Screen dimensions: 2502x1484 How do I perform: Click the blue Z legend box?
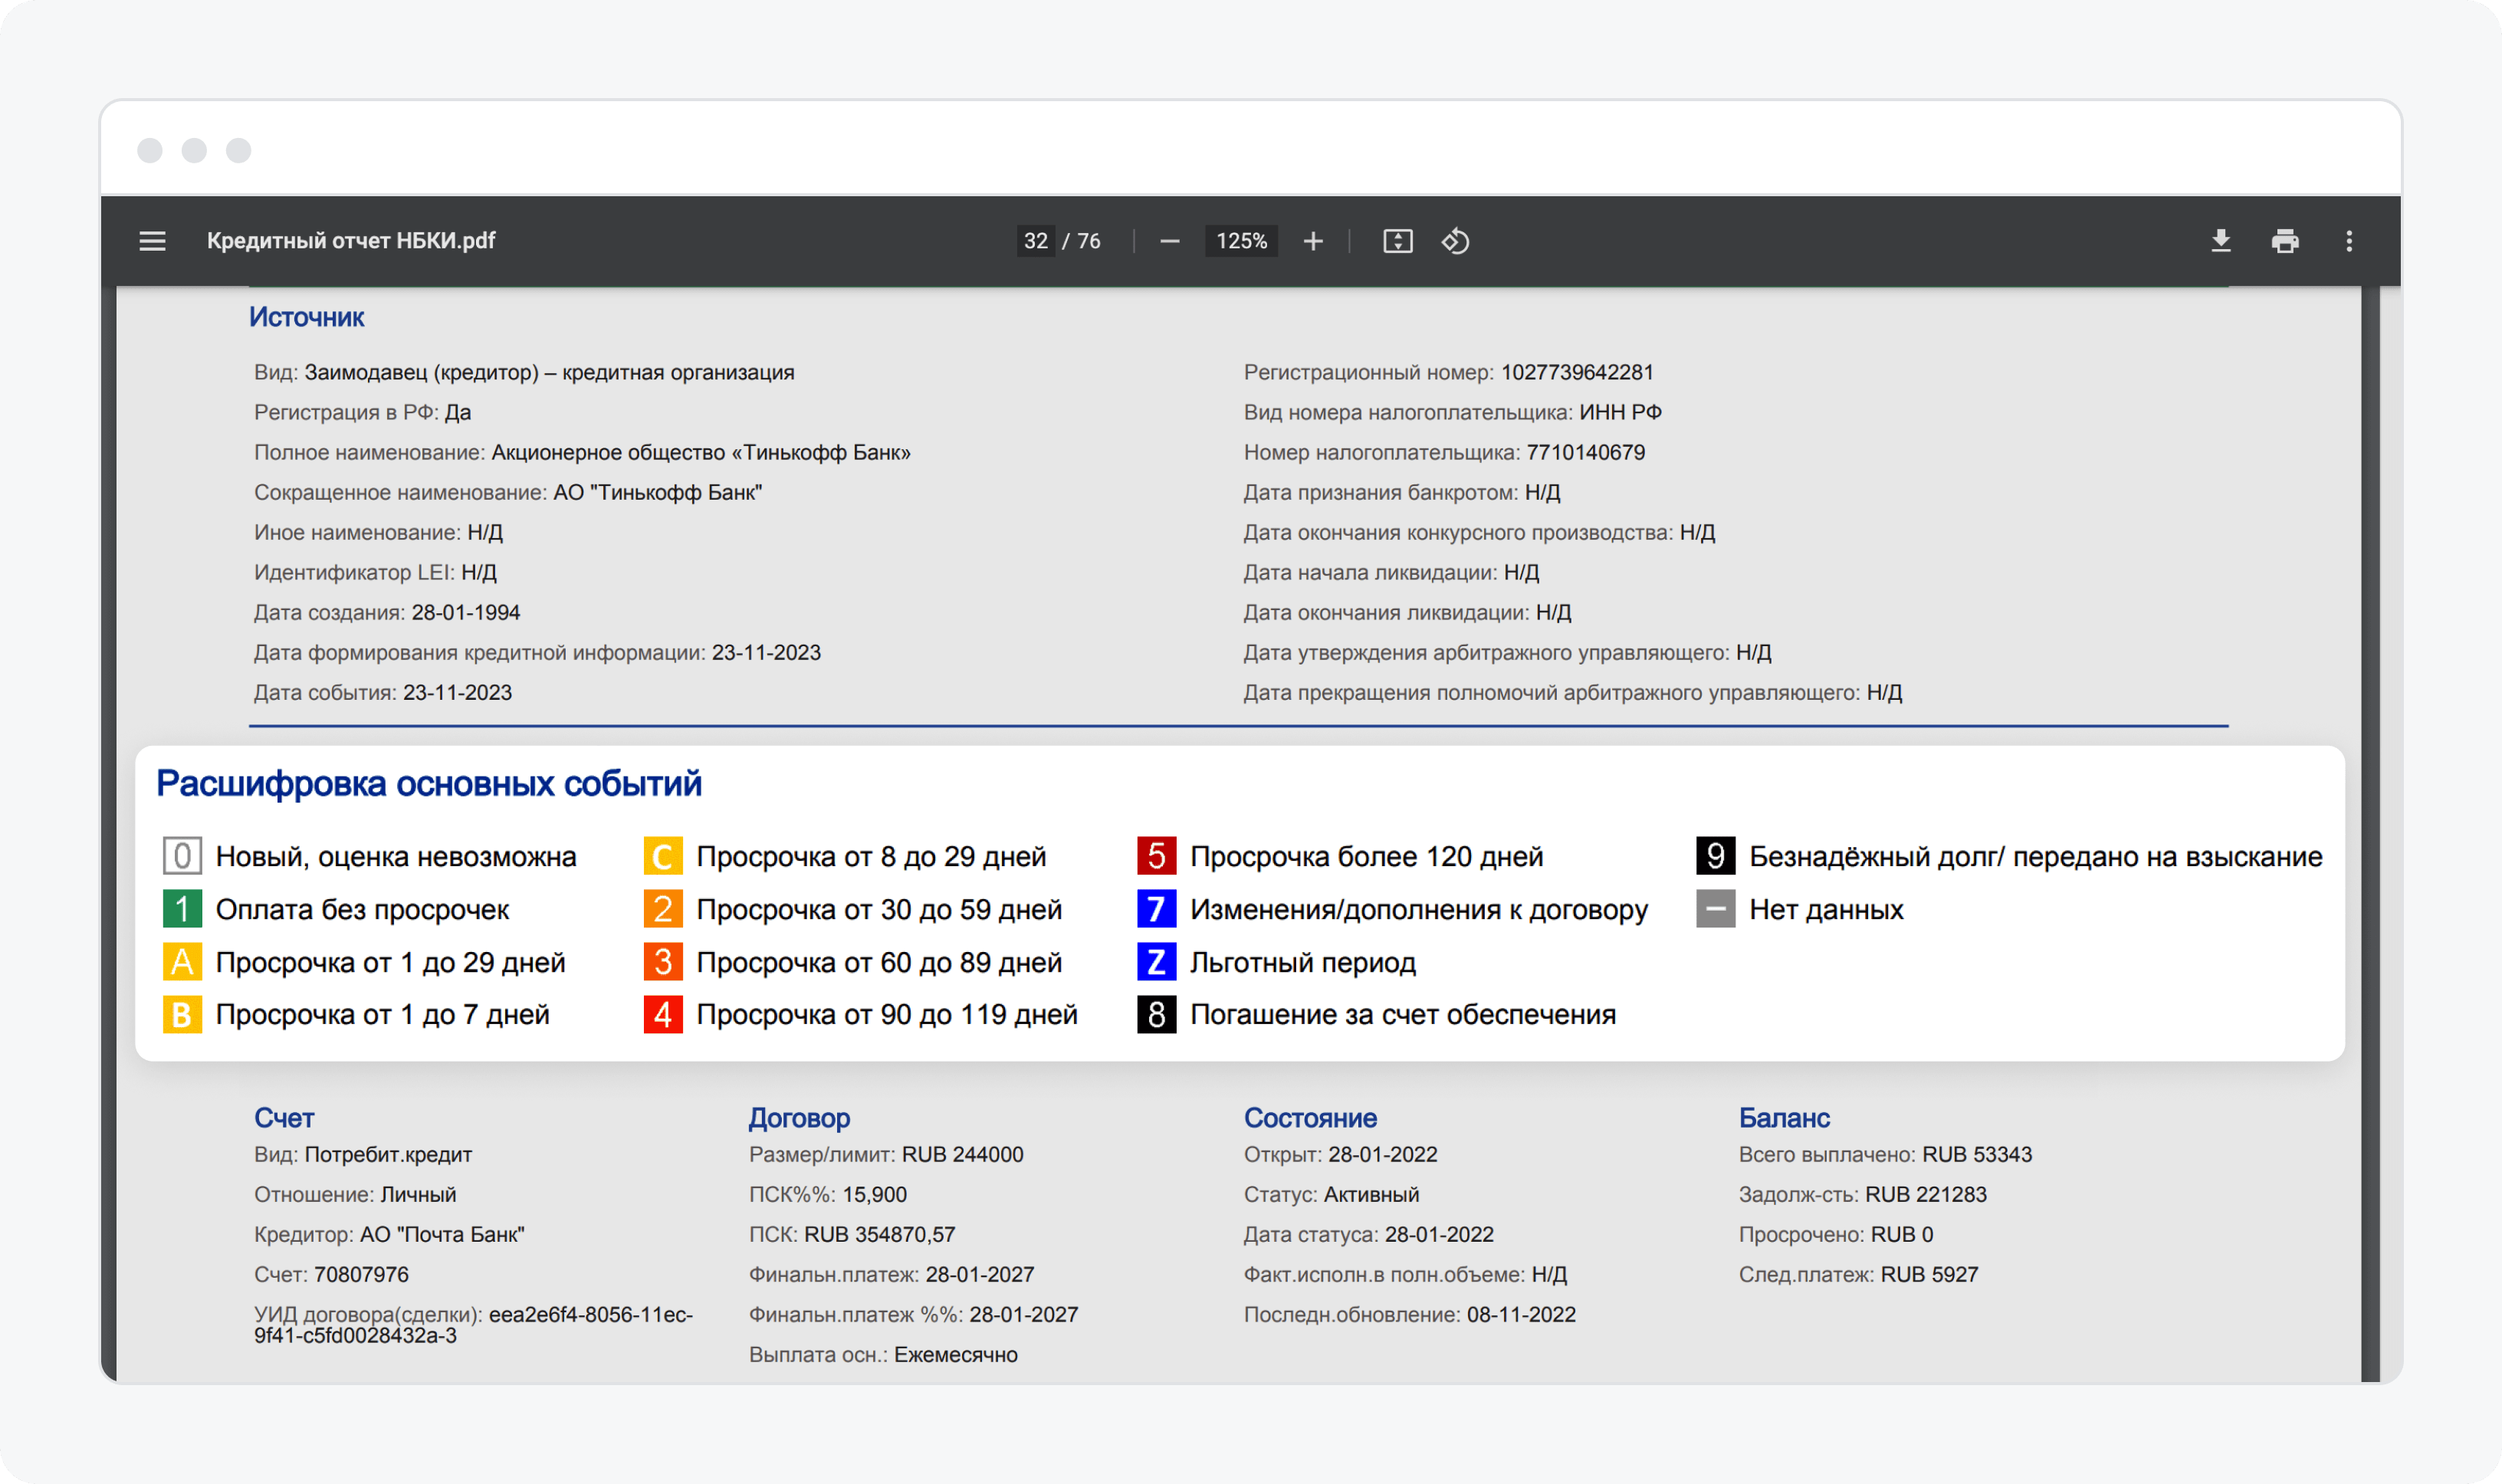(1156, 962)
